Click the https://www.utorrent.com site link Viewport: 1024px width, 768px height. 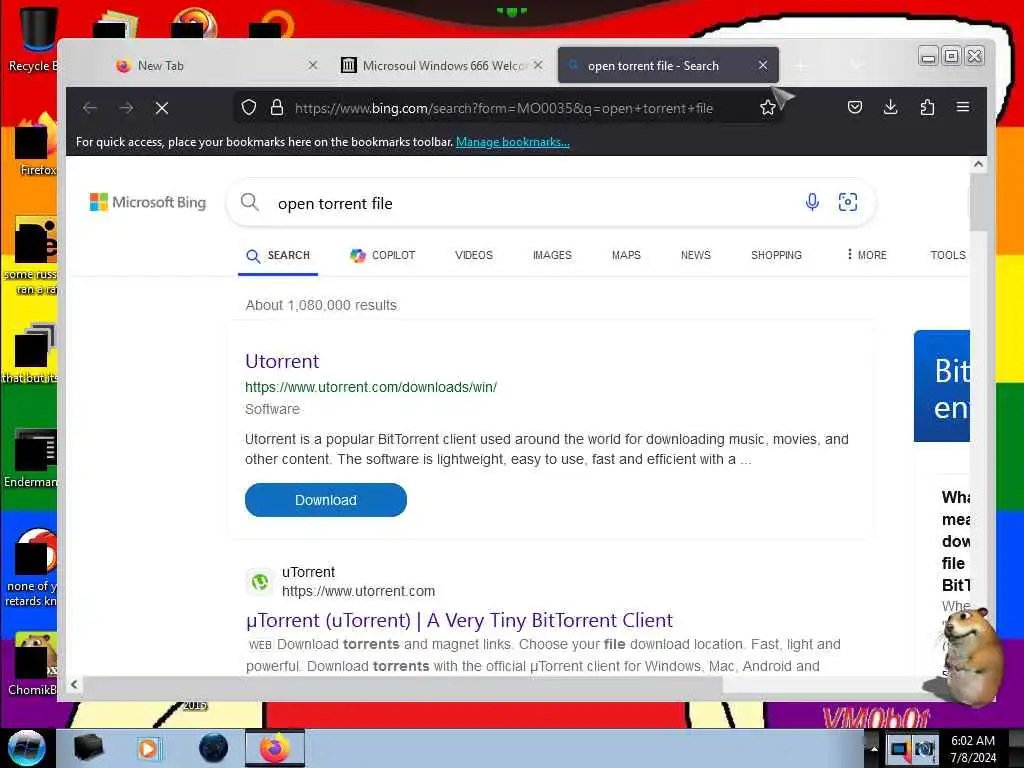click(359, 591)
